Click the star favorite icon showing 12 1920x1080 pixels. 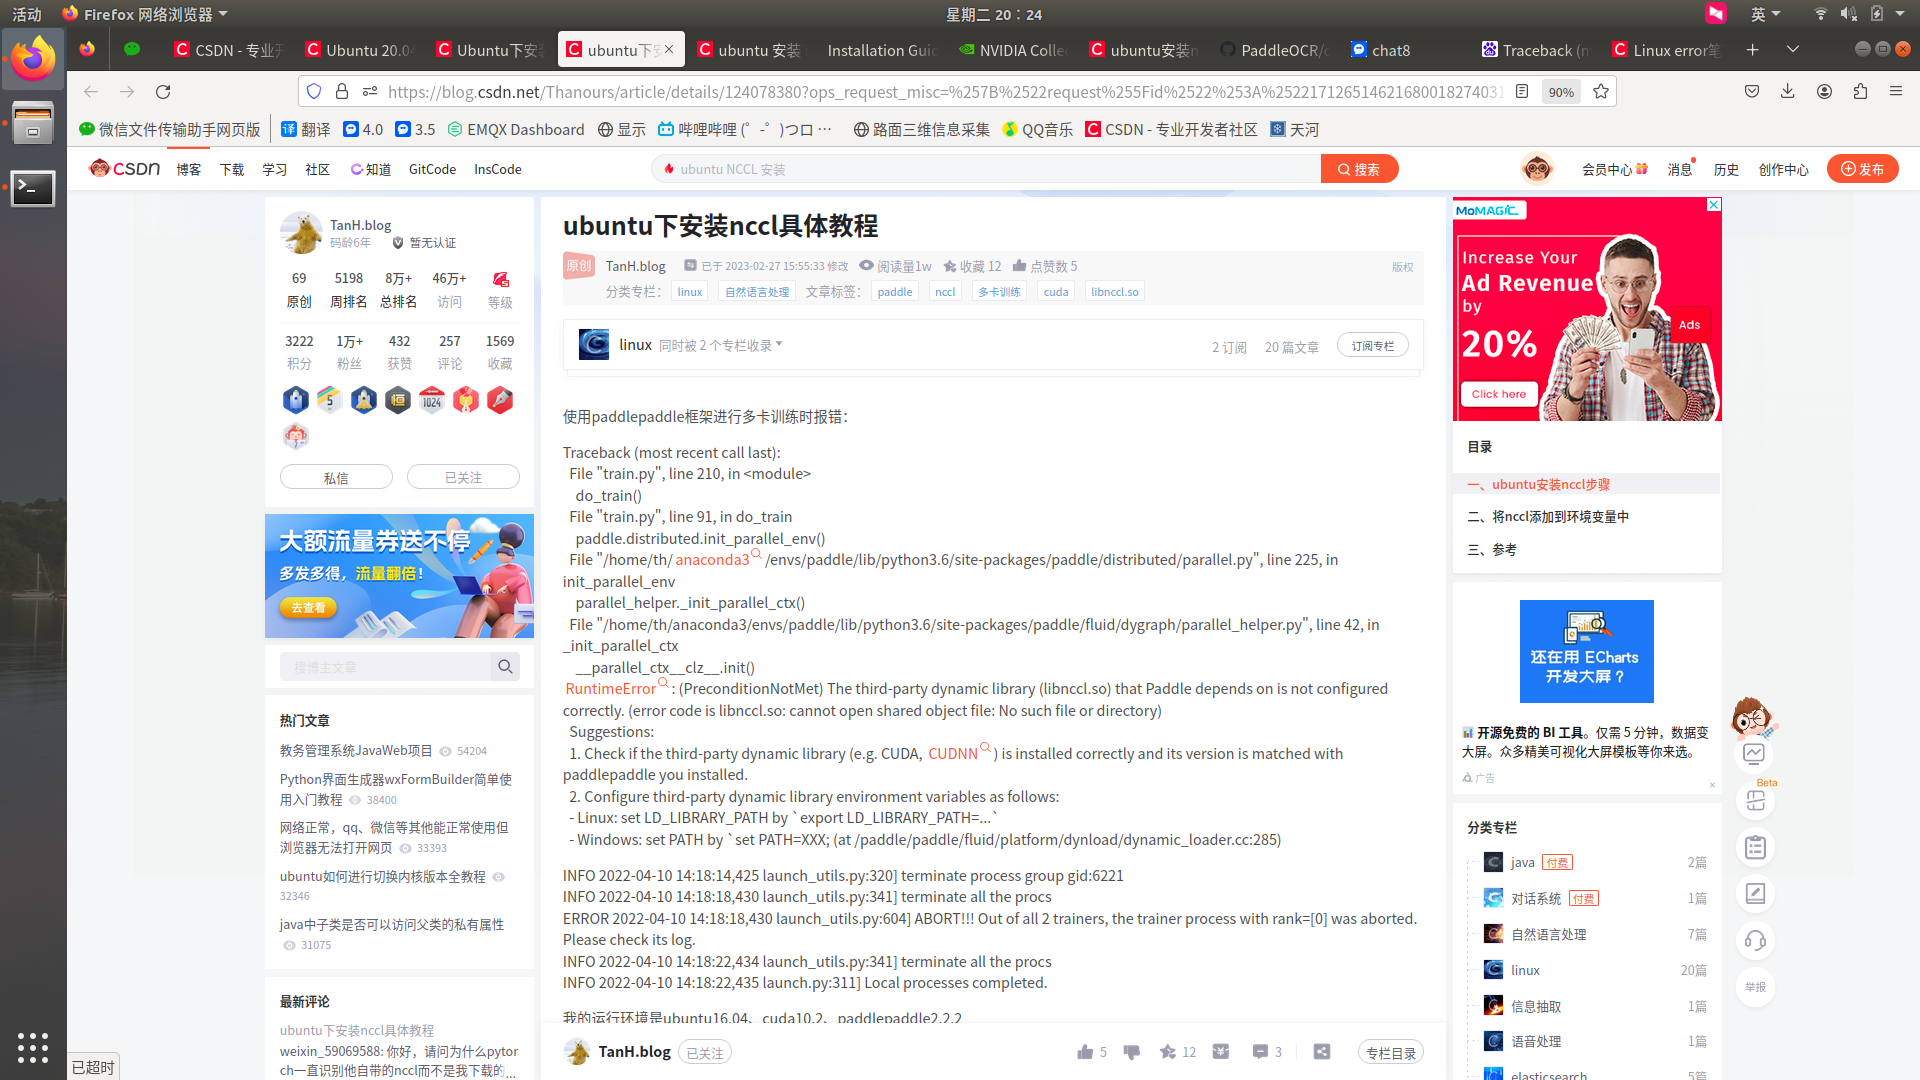[x=1168, y=1052]
